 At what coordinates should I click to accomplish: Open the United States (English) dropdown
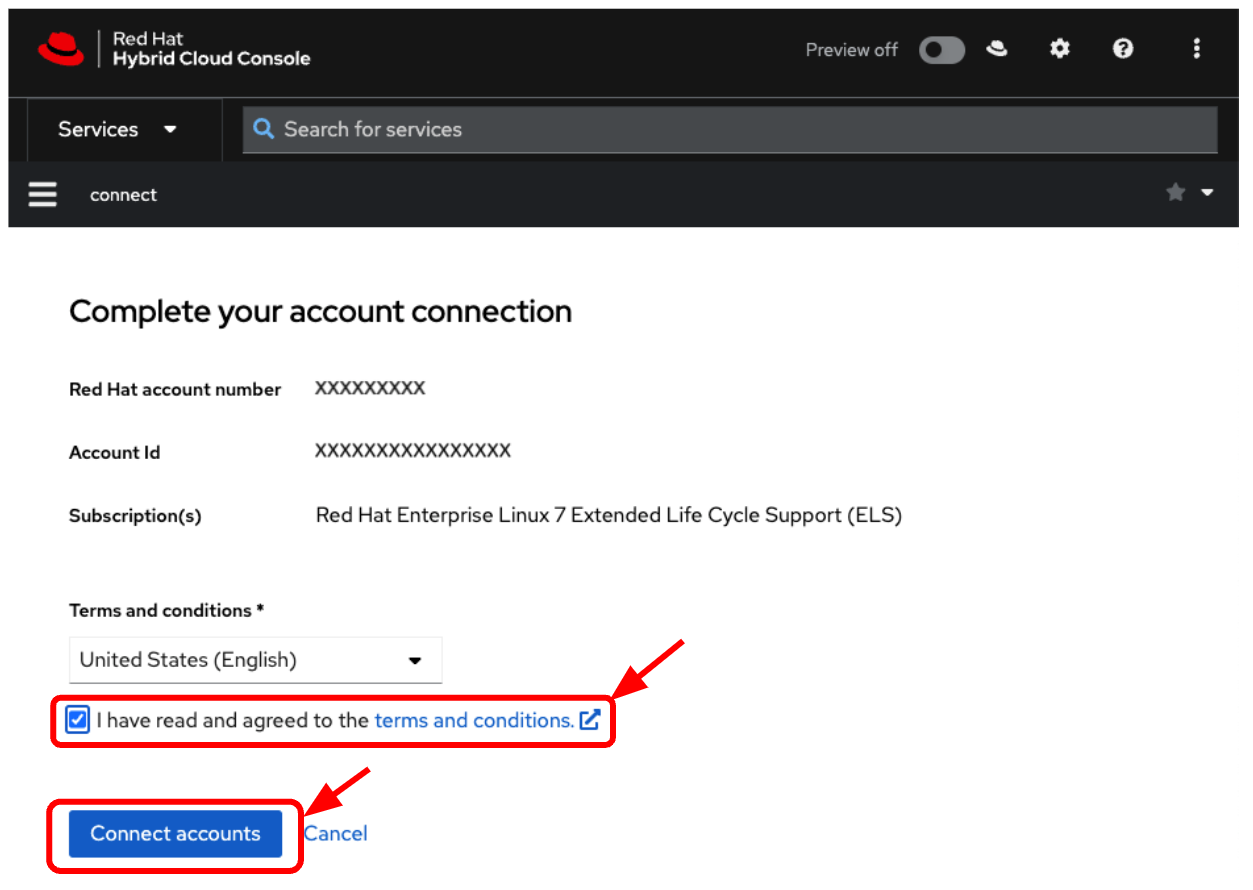(256, 660)
